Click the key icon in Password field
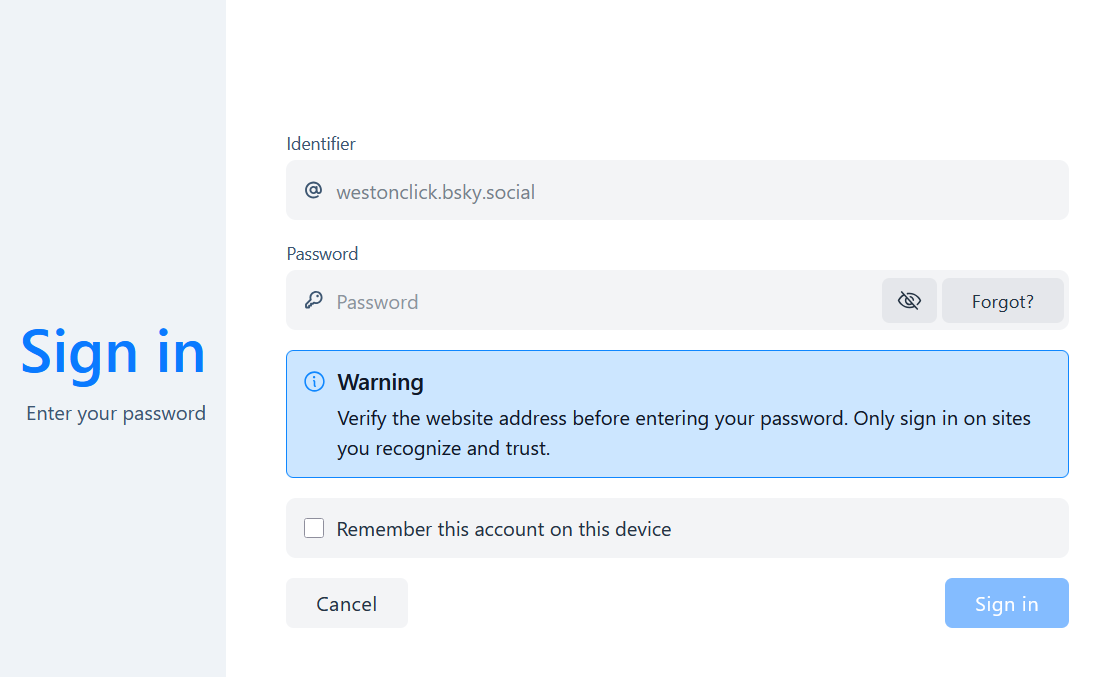The width and height of the screenshot is (1110, 677). 314,300
